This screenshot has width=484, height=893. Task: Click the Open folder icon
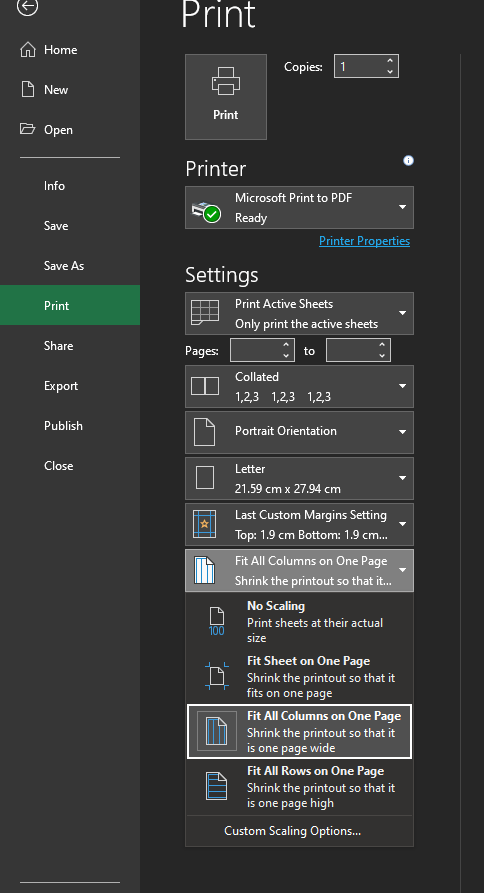tap(27, 129)
